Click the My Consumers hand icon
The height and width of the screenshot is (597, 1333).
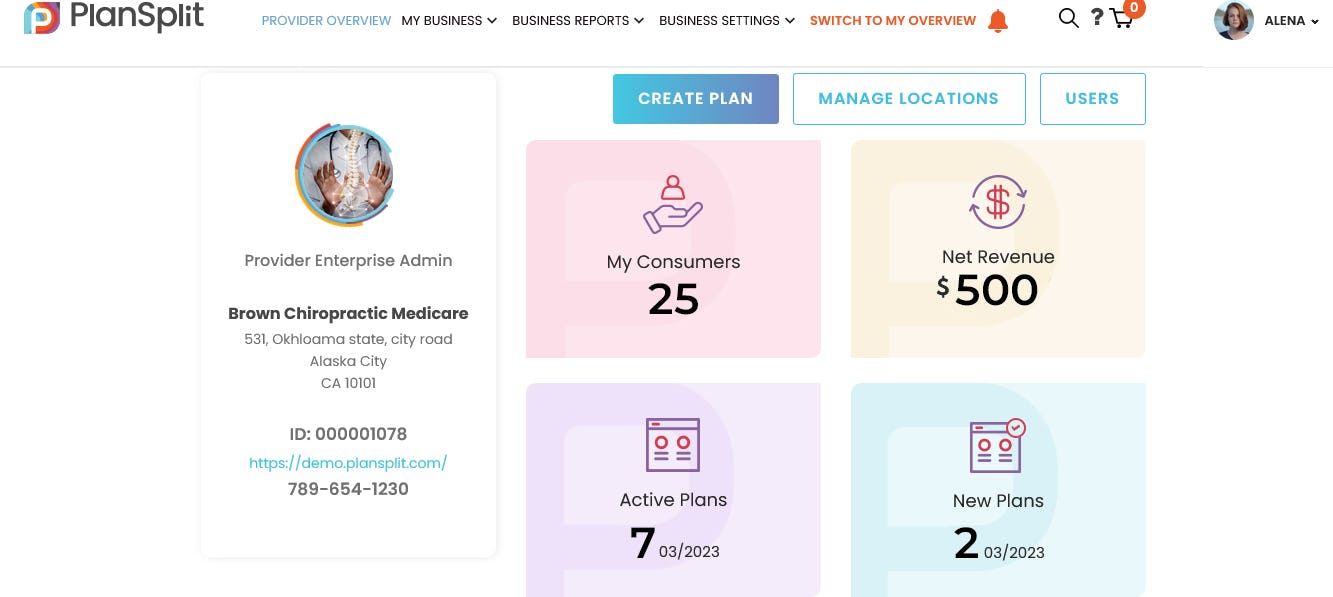[x=673, y=205]
